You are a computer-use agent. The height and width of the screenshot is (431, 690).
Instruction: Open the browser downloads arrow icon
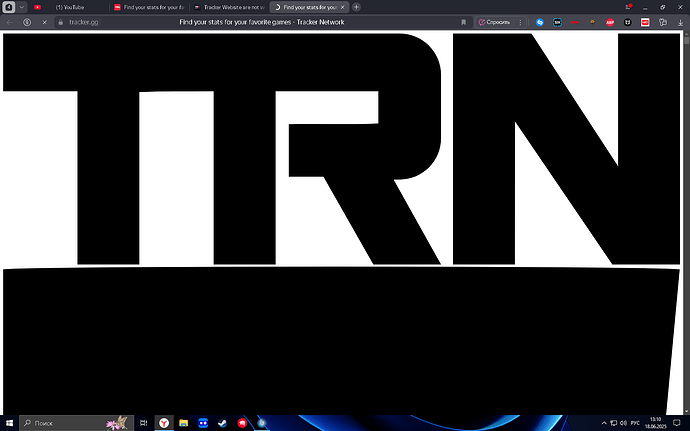(680, 22)
